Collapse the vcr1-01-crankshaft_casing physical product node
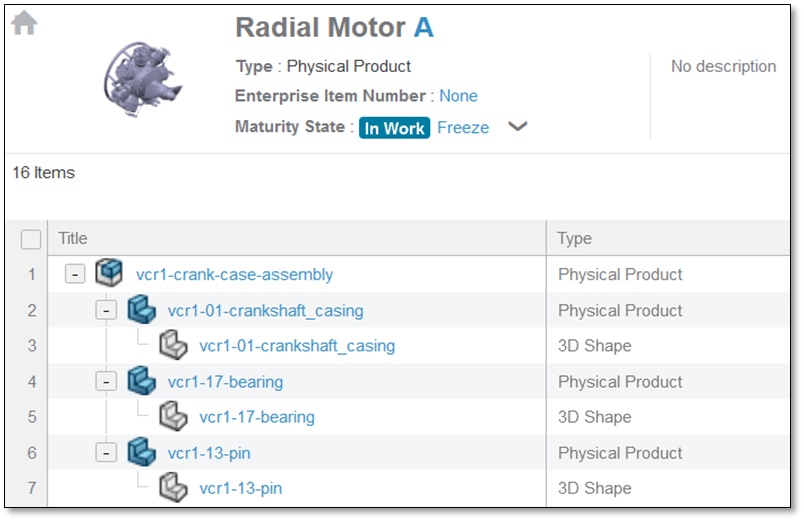The image size is (804, 521). pos(106,310)
